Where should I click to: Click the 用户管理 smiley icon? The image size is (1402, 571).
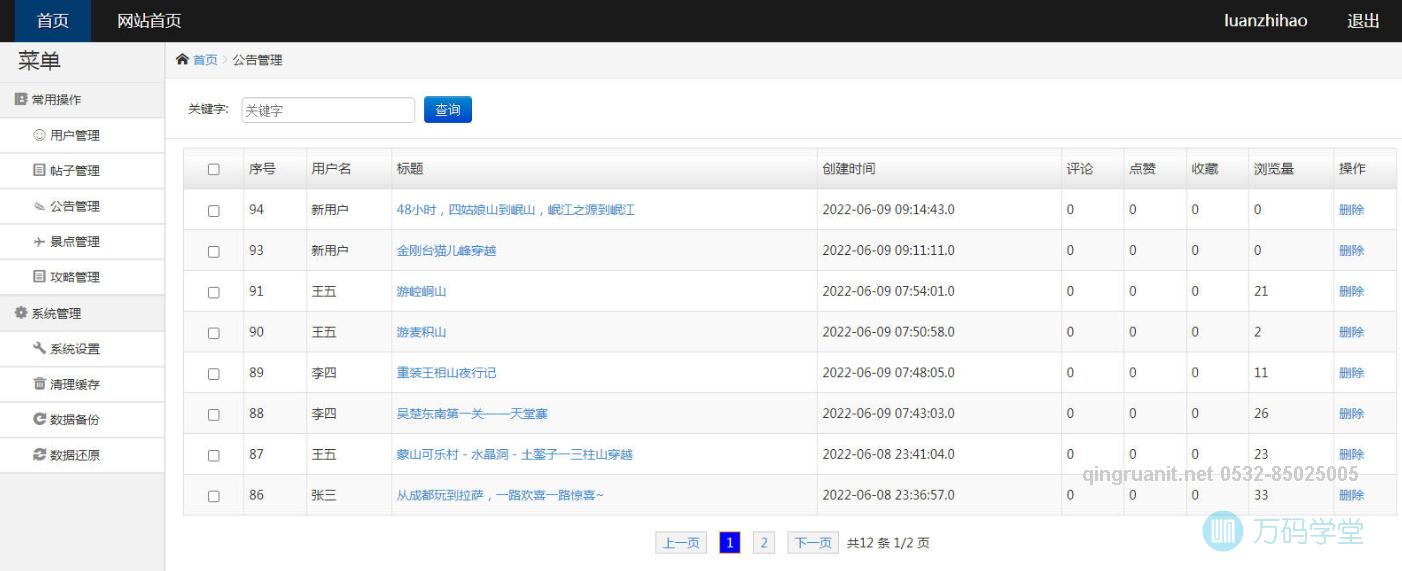click(39, 135)
